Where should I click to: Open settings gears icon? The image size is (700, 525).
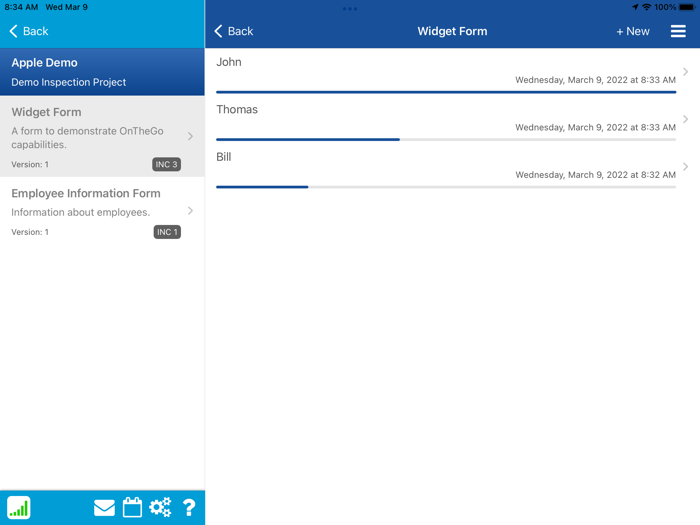pyautogui.click(x=160, y=508)
